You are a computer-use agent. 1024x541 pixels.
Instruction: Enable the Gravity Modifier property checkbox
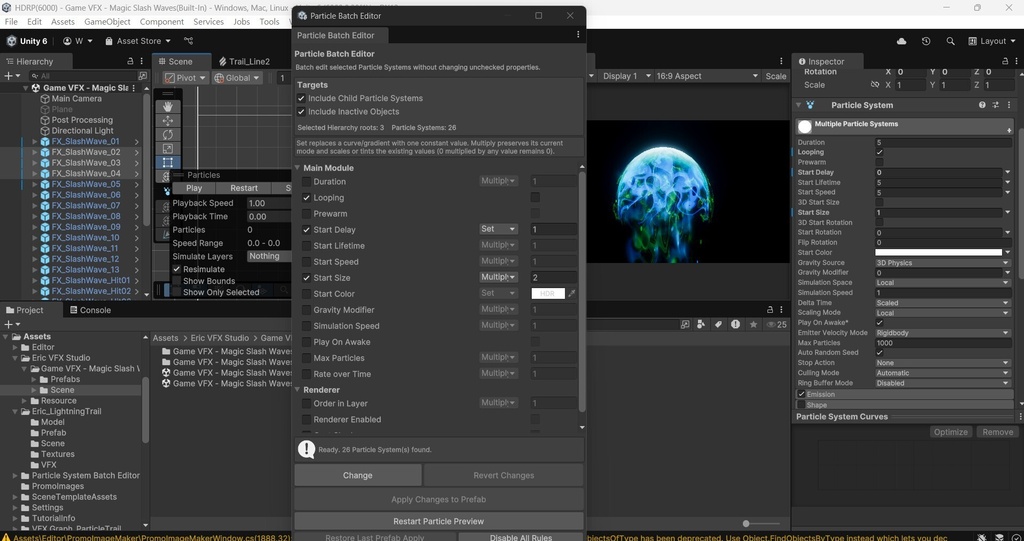point(306,310)
